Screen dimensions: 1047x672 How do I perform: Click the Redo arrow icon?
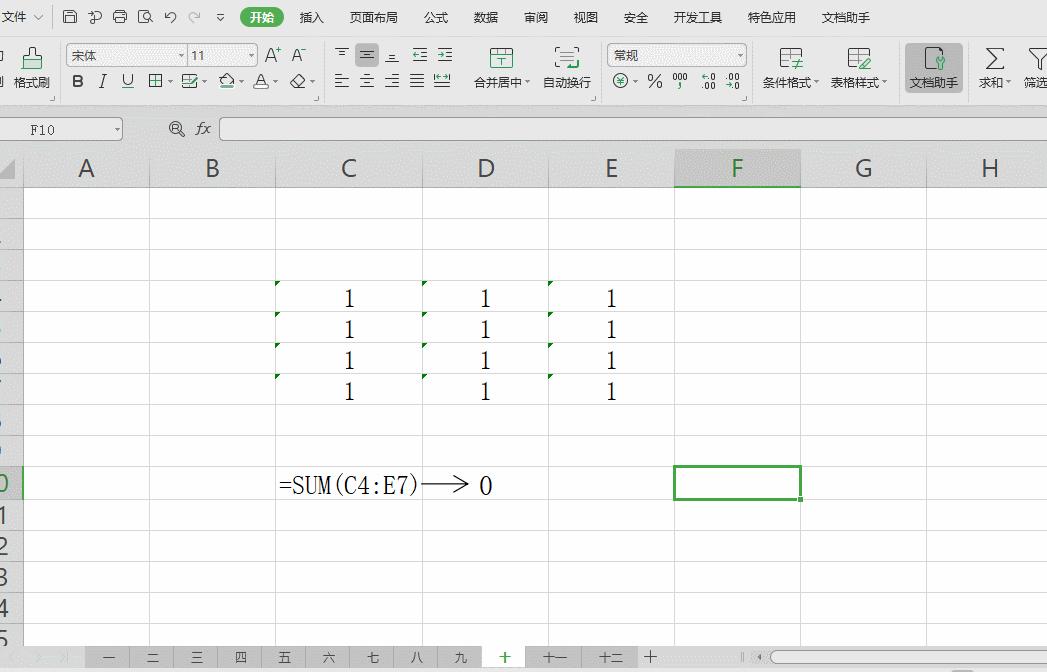[194, 17]
